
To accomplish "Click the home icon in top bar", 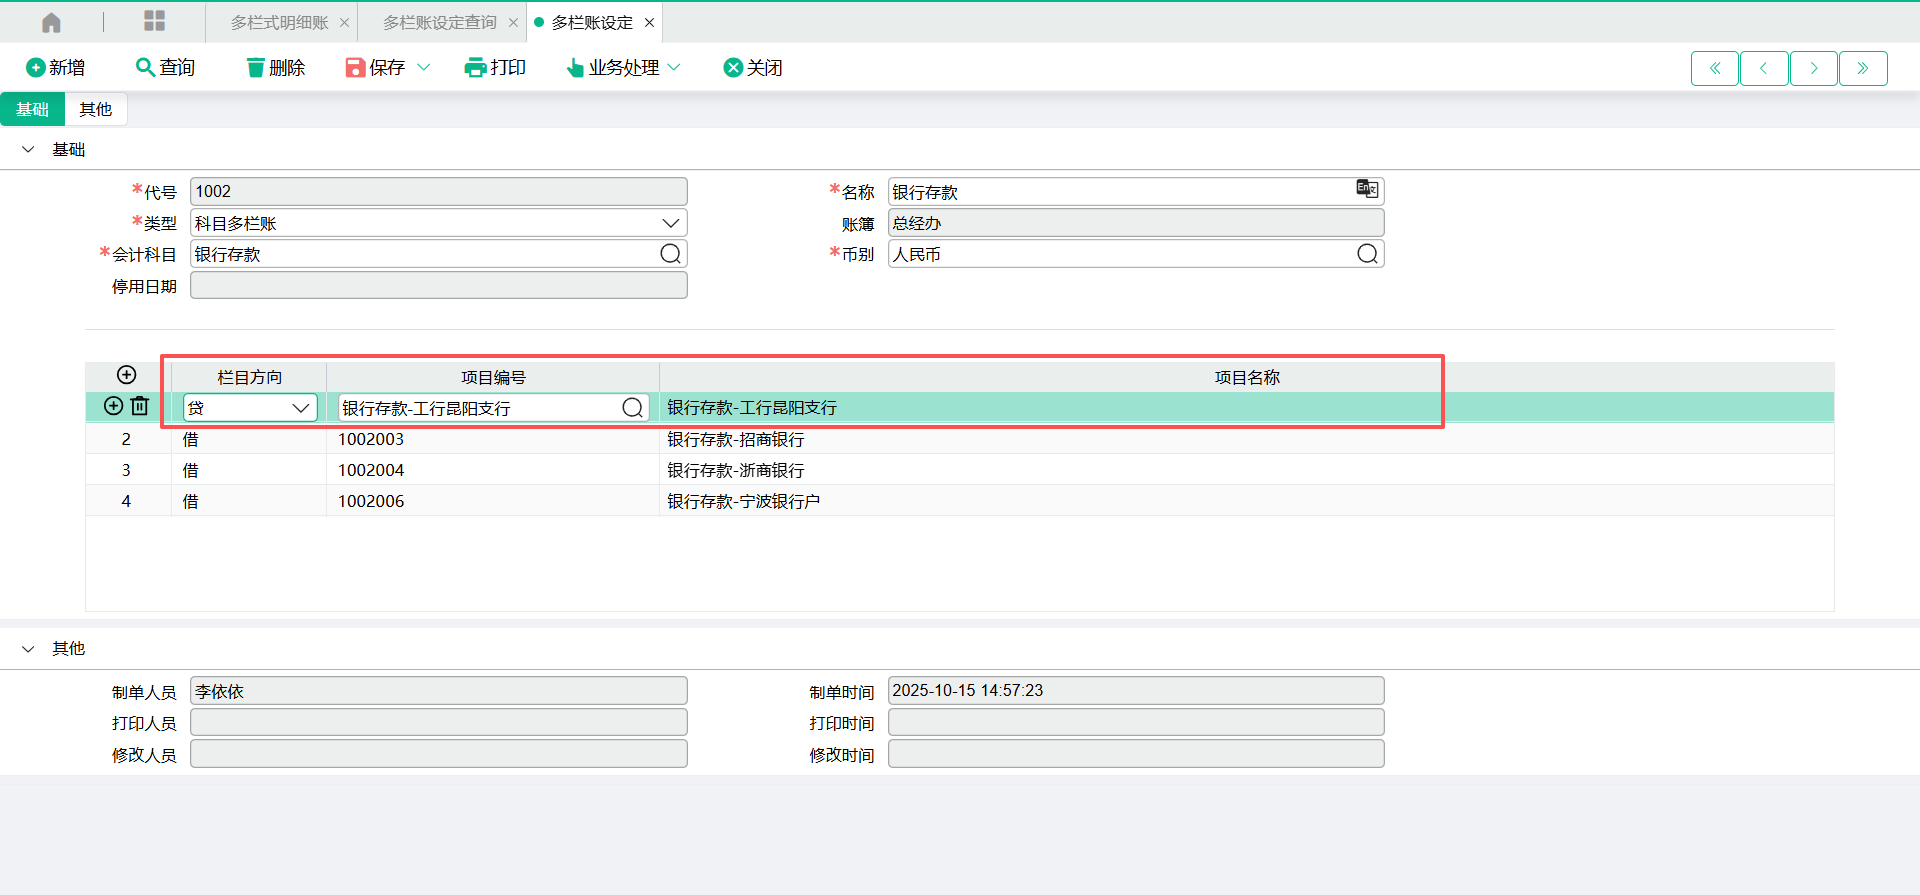I will 51,22.
